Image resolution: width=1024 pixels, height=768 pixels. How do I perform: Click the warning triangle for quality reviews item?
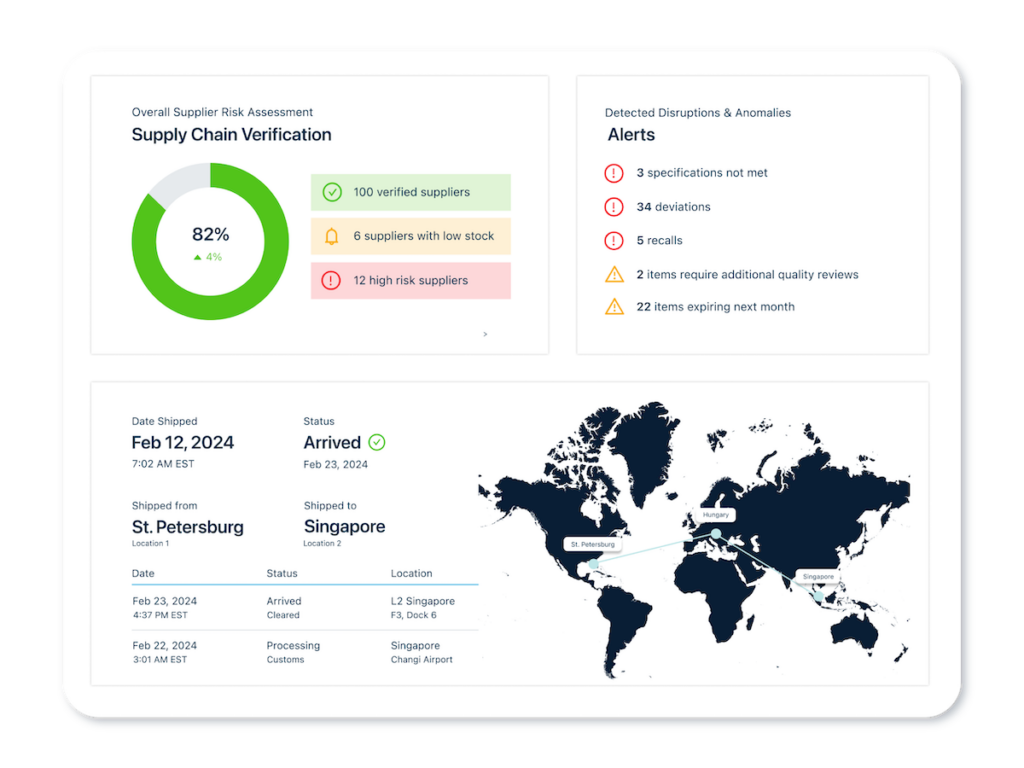[x=614, y=274]
